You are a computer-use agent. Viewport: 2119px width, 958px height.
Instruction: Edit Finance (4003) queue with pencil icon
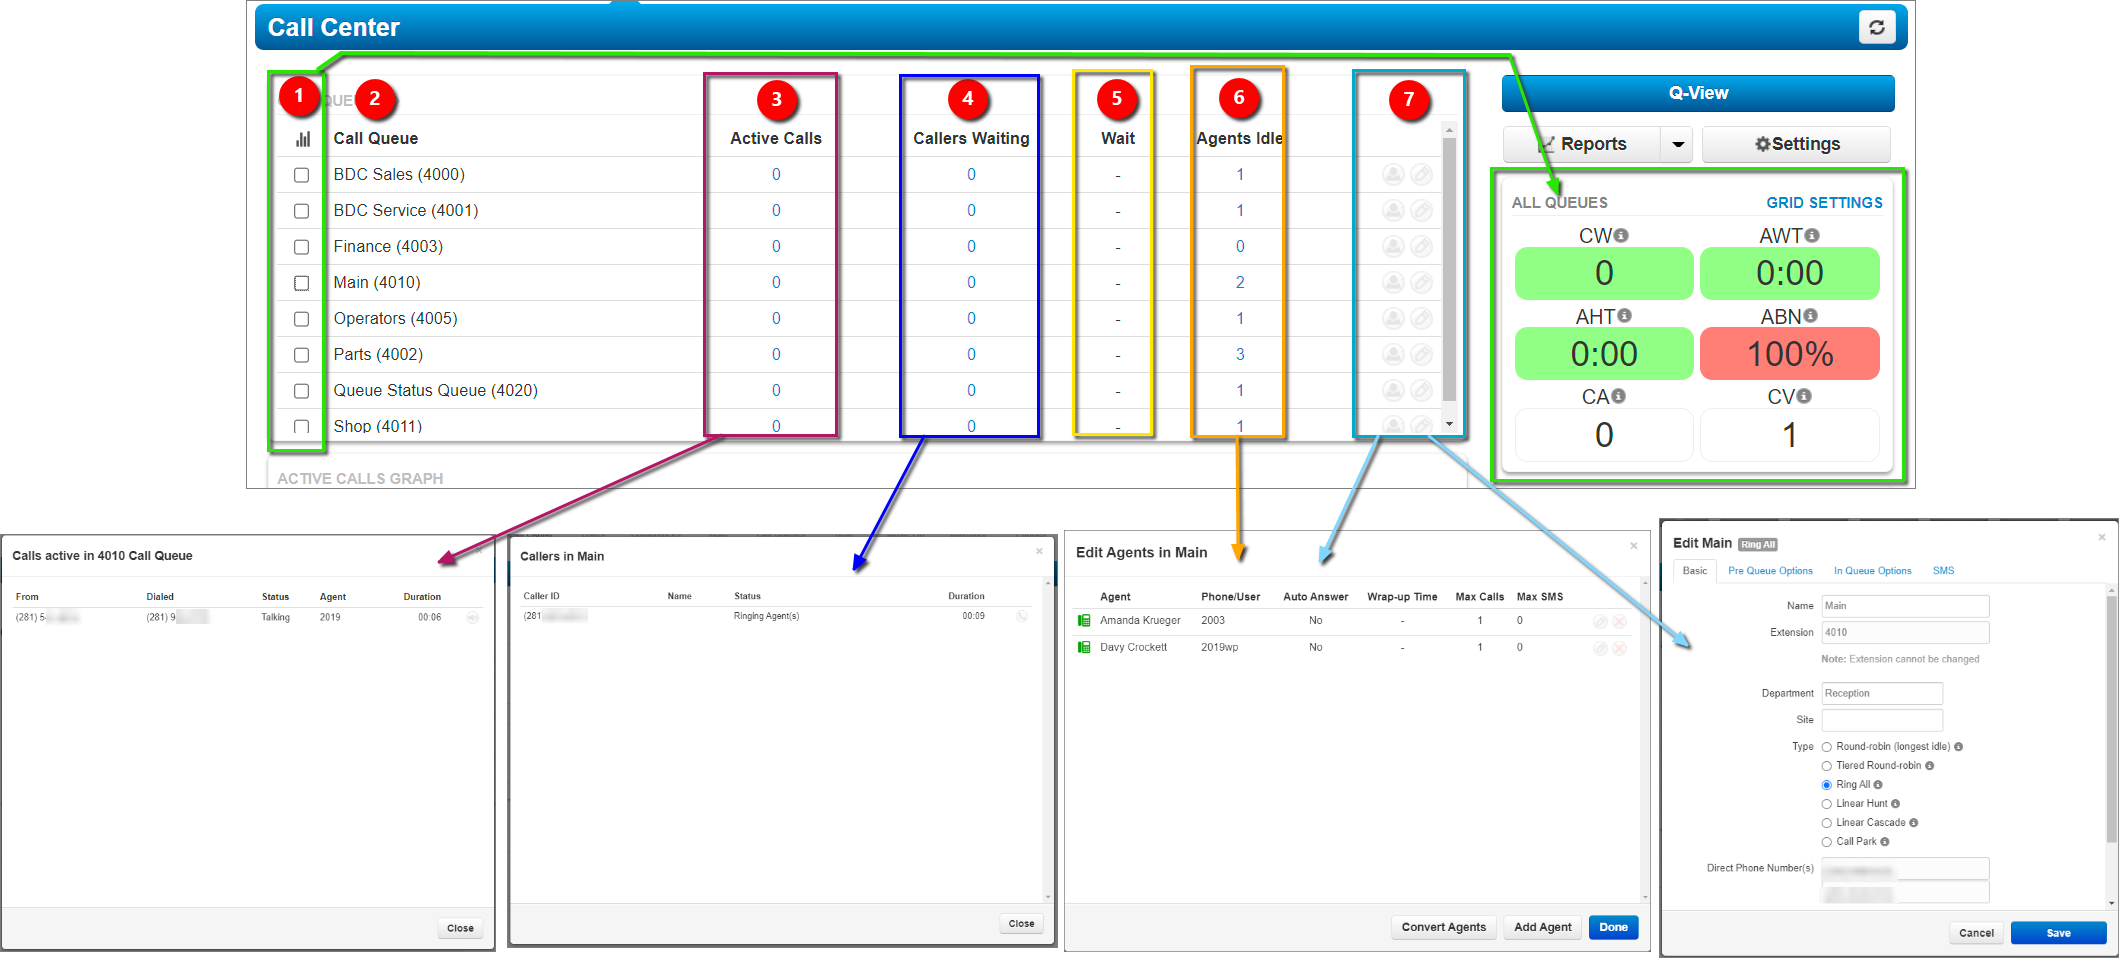tap(1421, 247)
